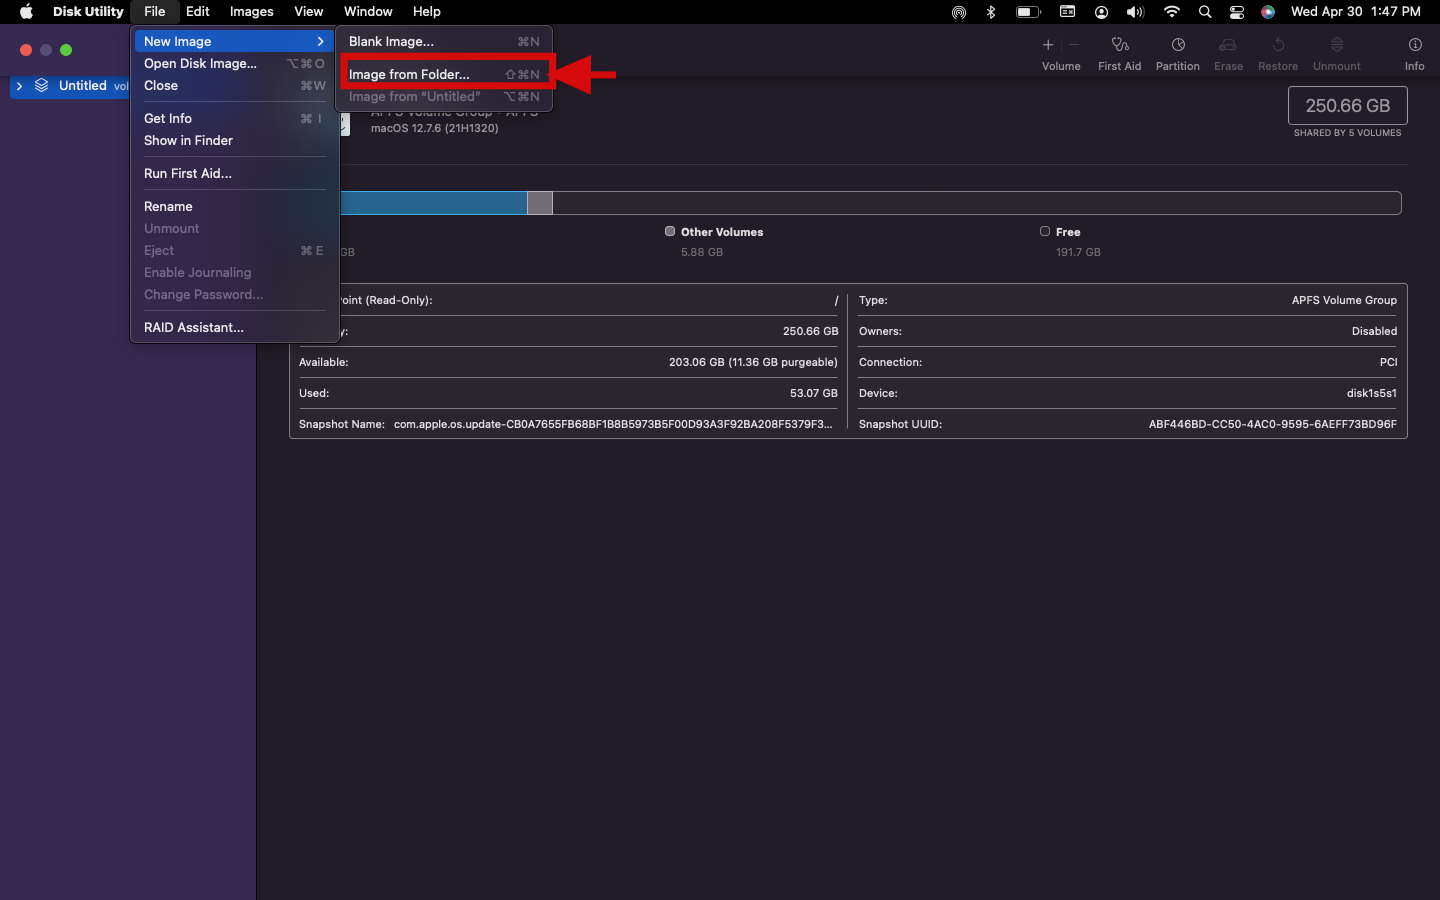Open the Edit menu

point(197,12)
